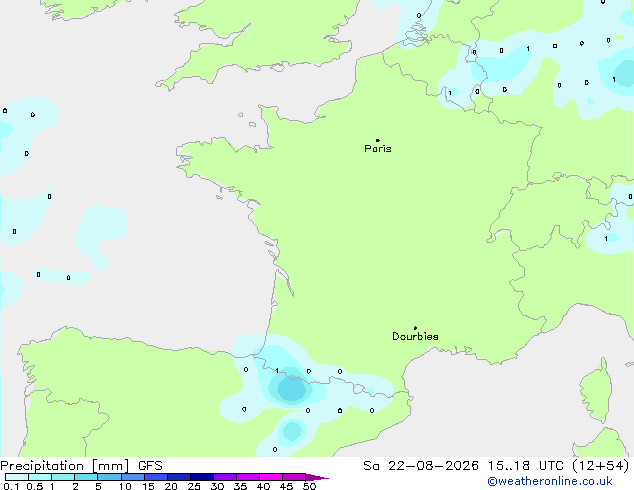Screen dimensions: 634x490
Task: Click the Dourbies city label
Action: tap(415, 336)
